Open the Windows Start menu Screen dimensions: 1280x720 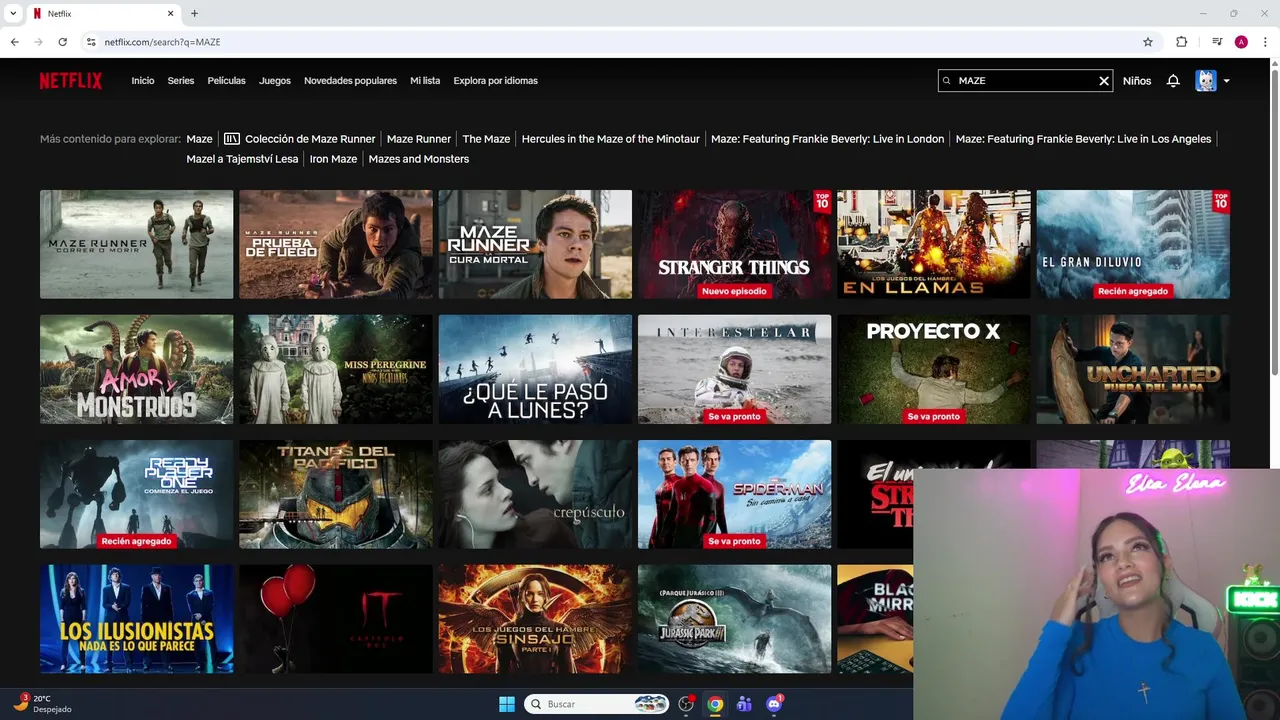507,704
